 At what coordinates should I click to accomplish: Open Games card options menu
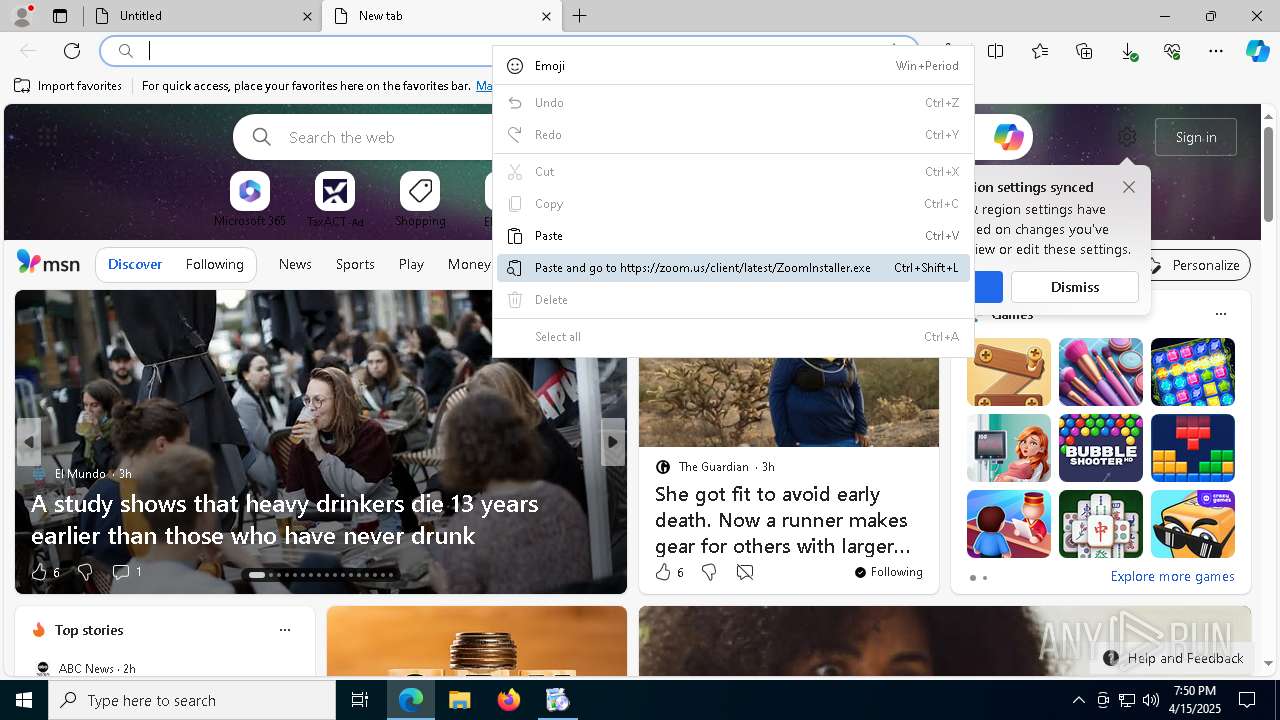[x=1220, y=314]
